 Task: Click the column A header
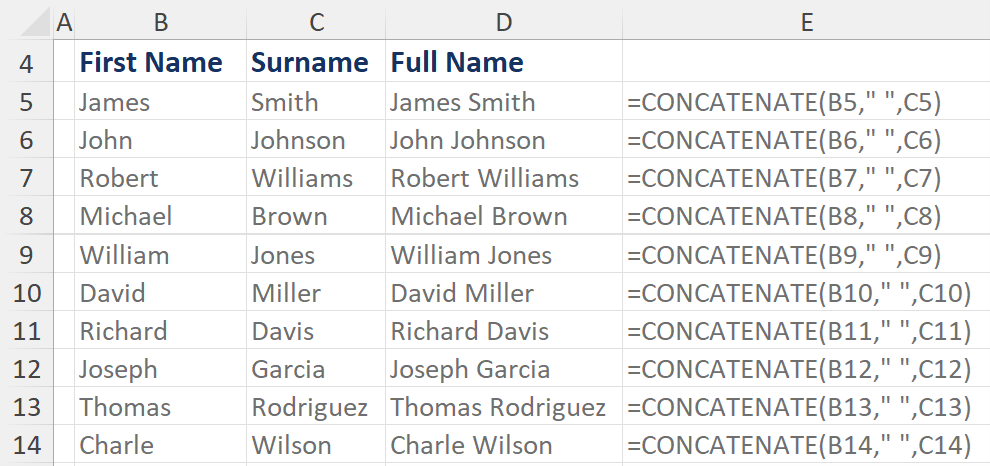click(64, 21)
